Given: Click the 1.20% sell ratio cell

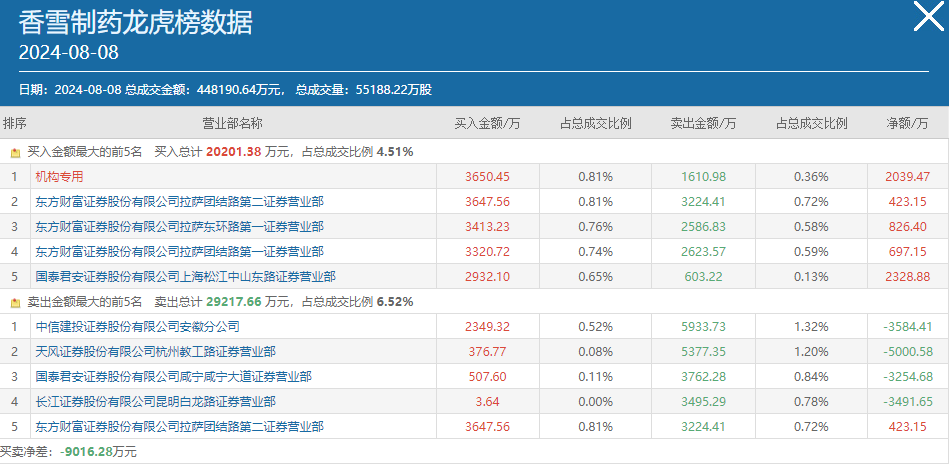Looking at the screenshot, I should click(x=811, y=352).
